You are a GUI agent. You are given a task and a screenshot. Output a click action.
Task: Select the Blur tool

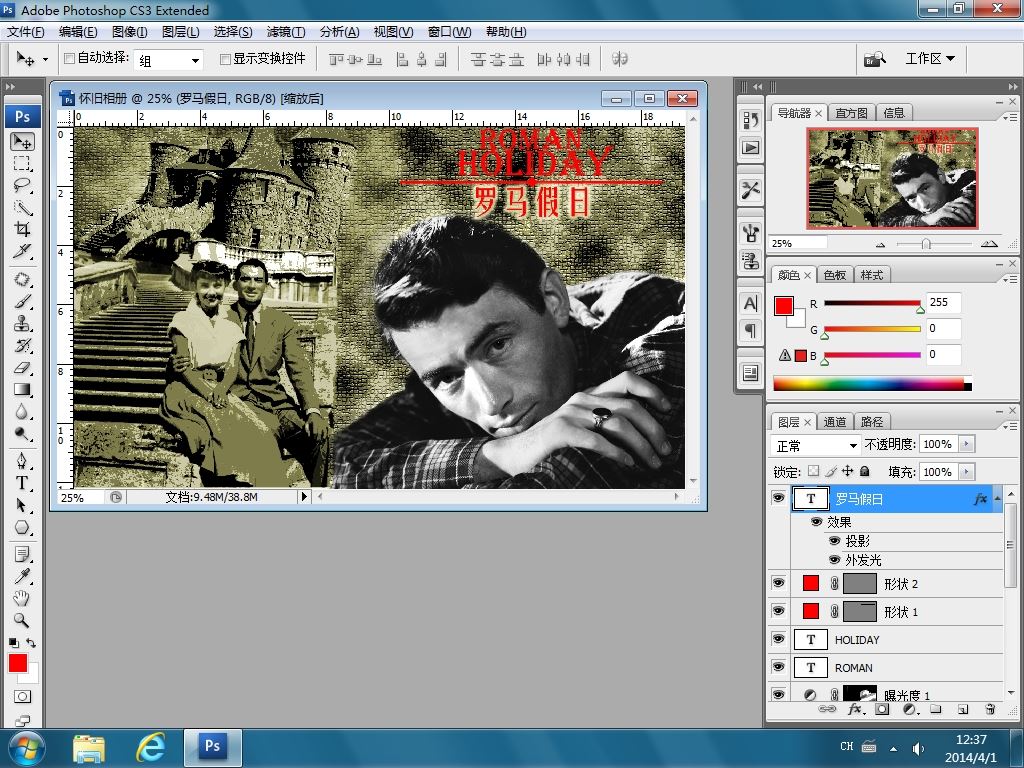(22, 411)
